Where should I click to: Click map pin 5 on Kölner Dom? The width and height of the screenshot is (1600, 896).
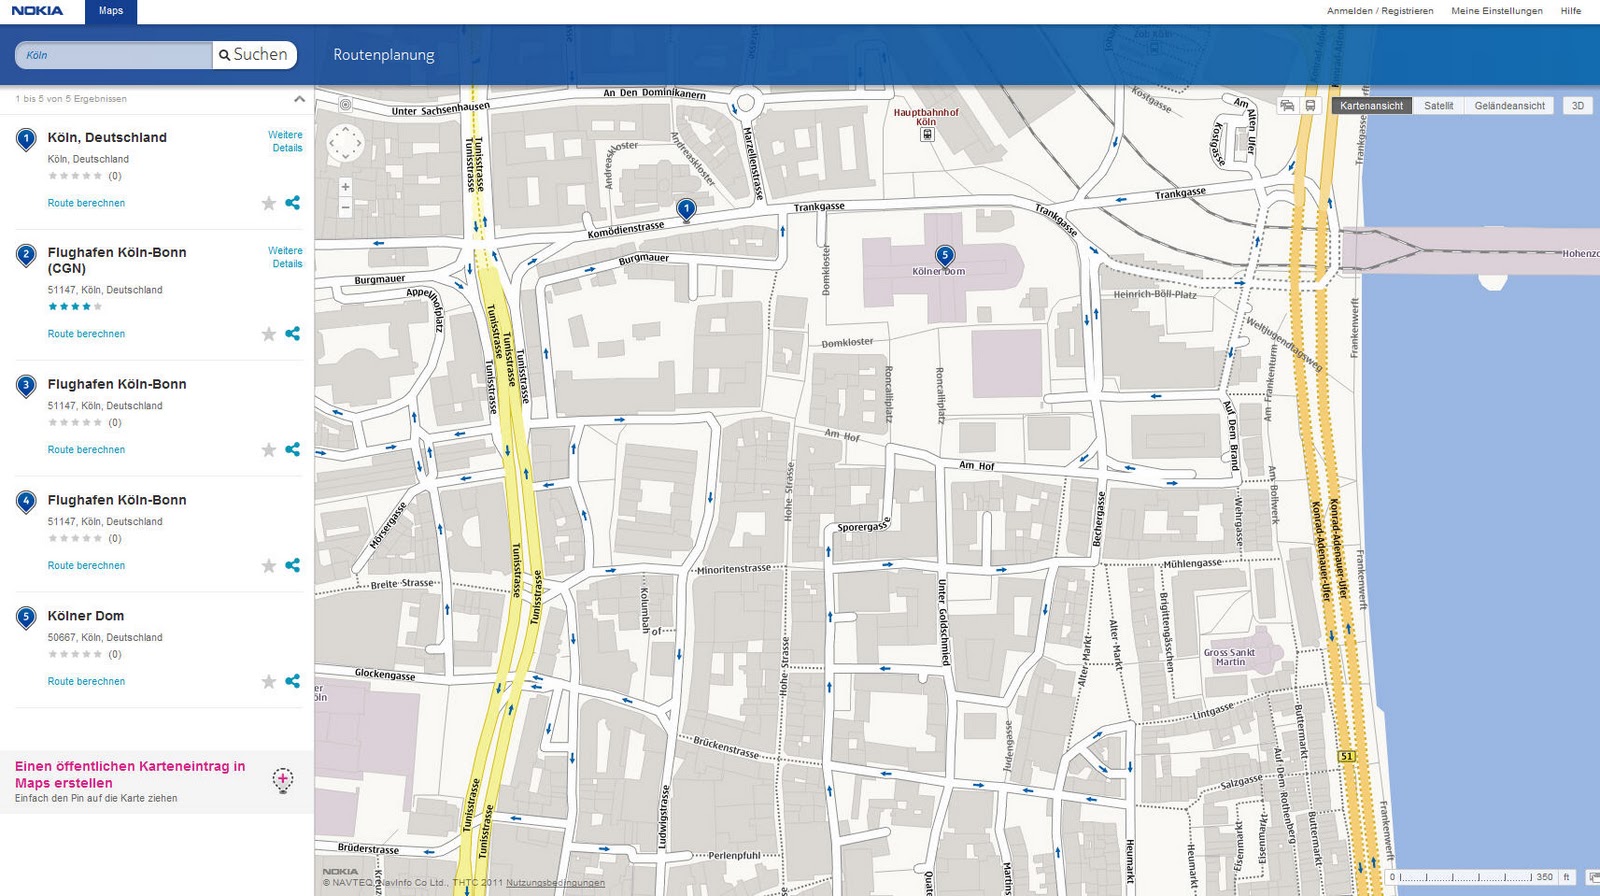944,257
